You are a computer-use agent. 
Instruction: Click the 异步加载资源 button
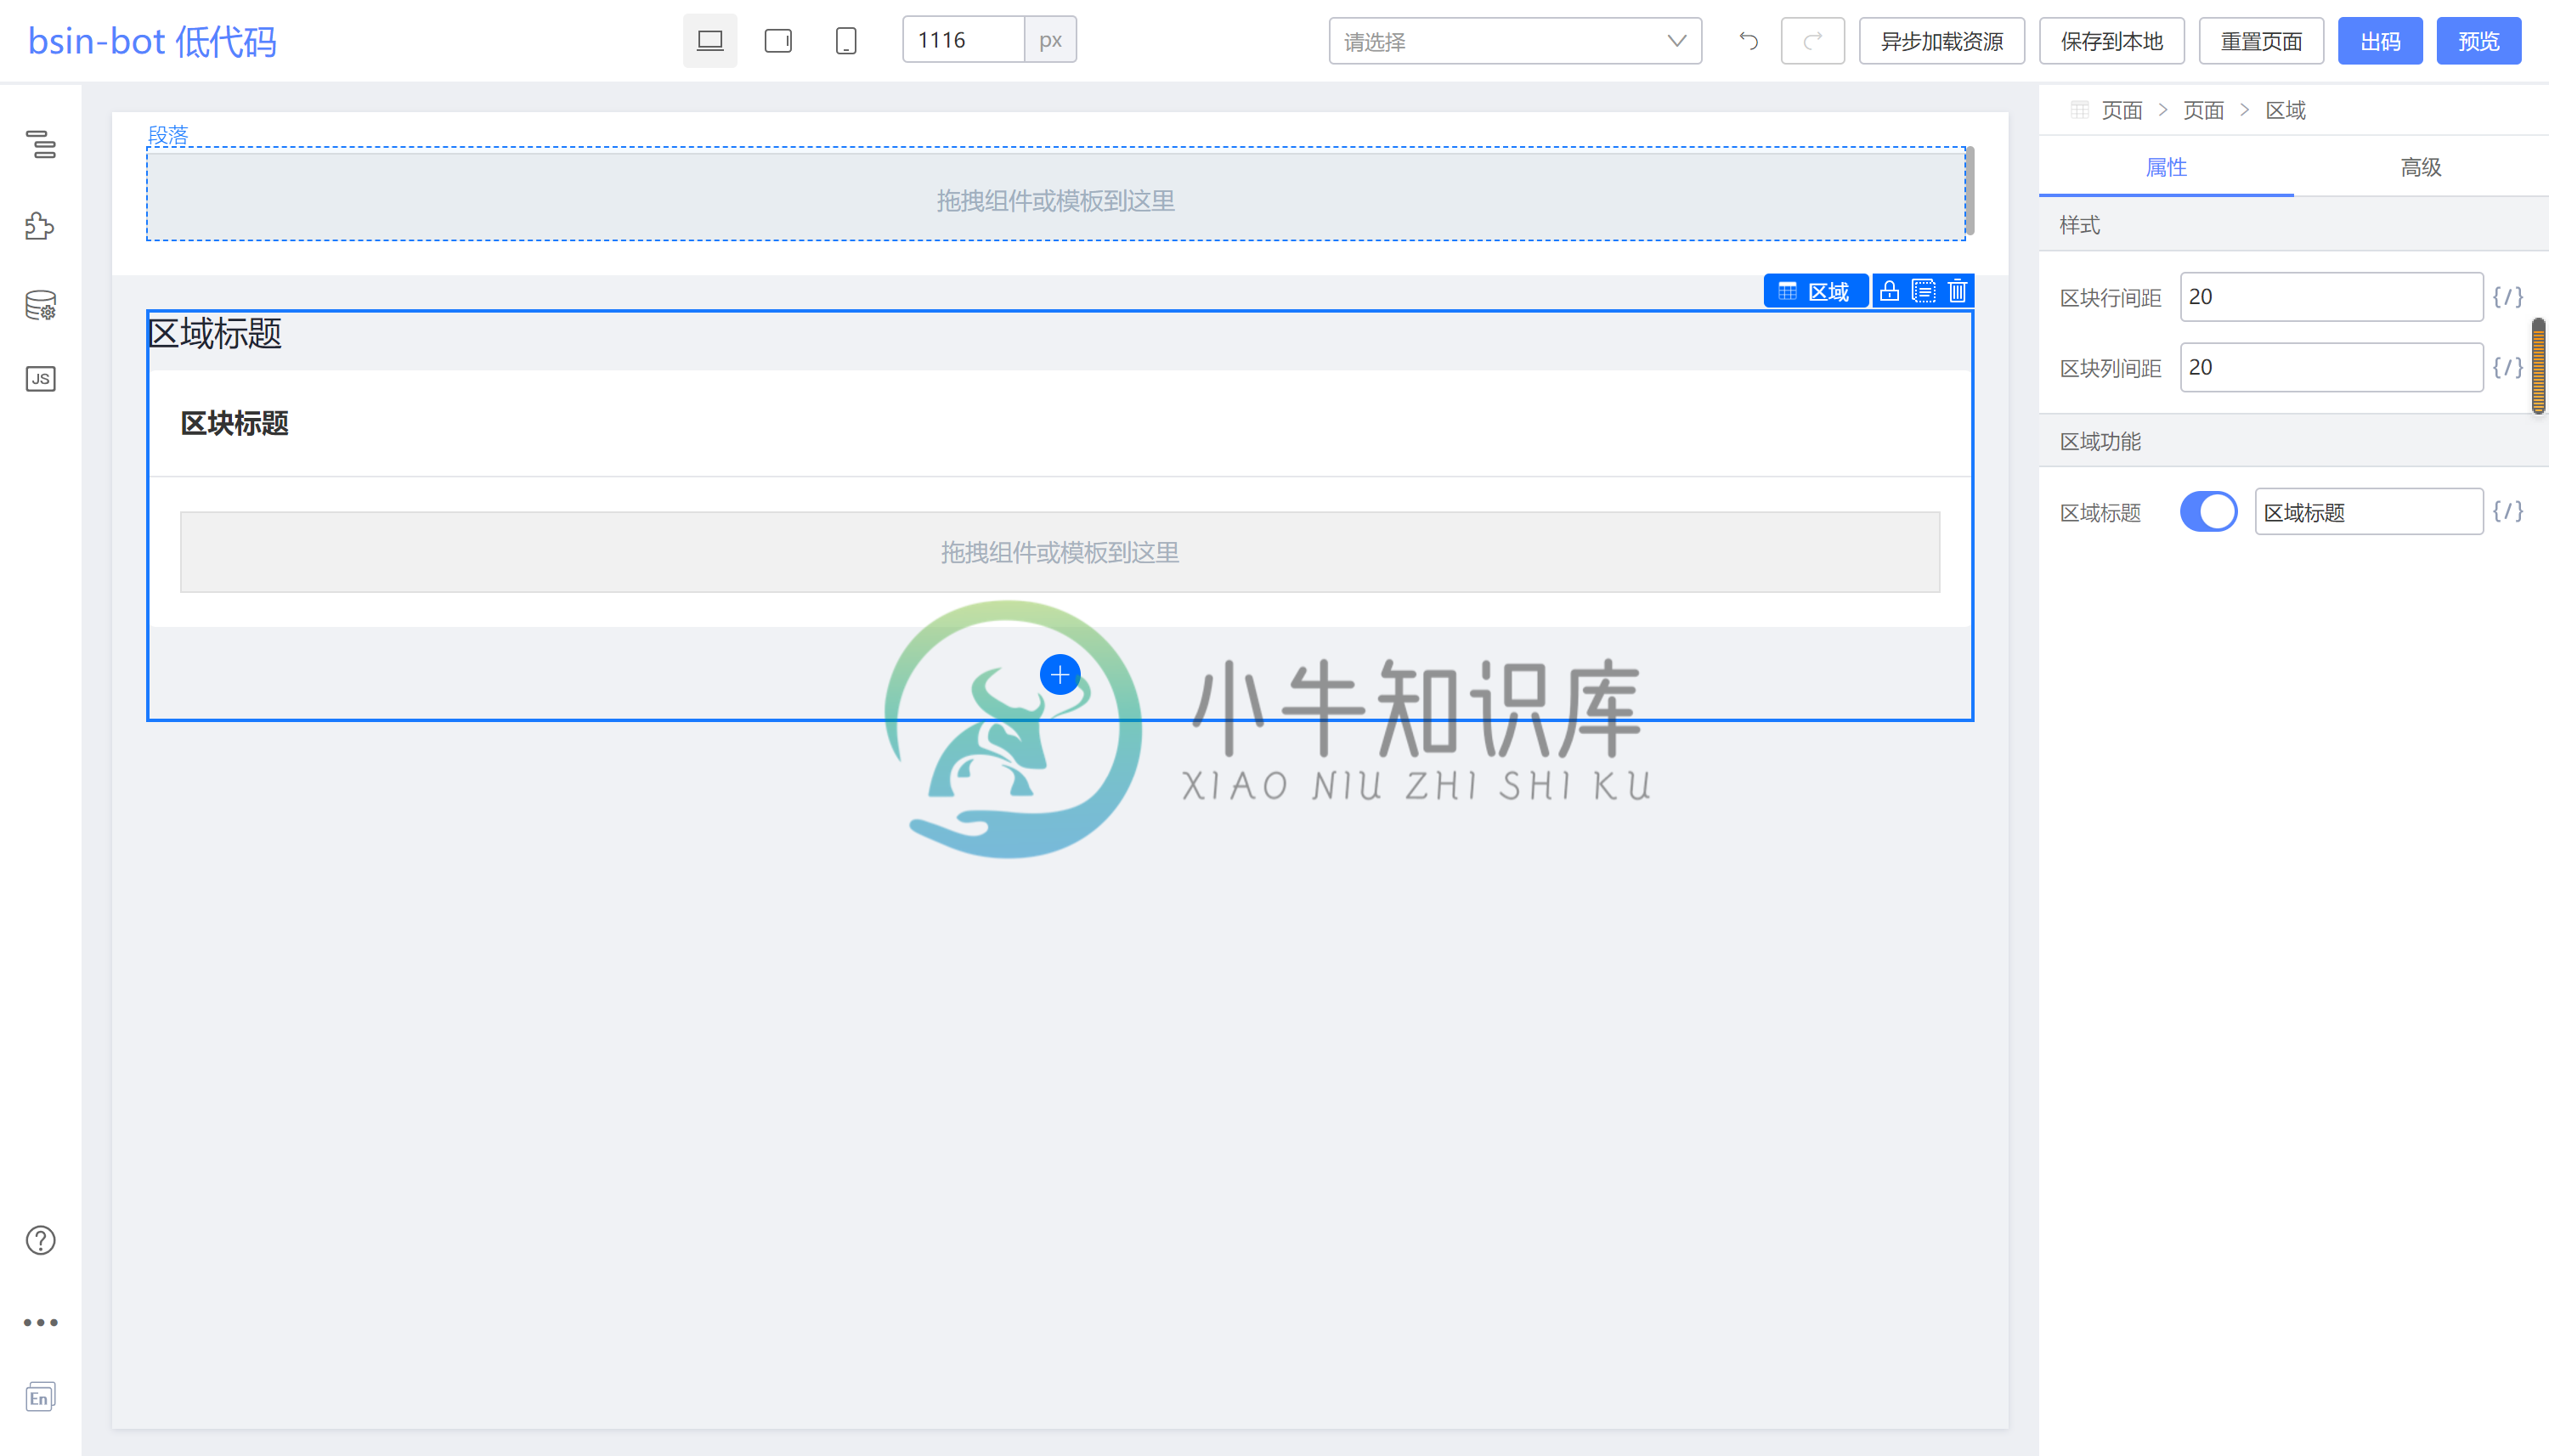coord(1942,41)
